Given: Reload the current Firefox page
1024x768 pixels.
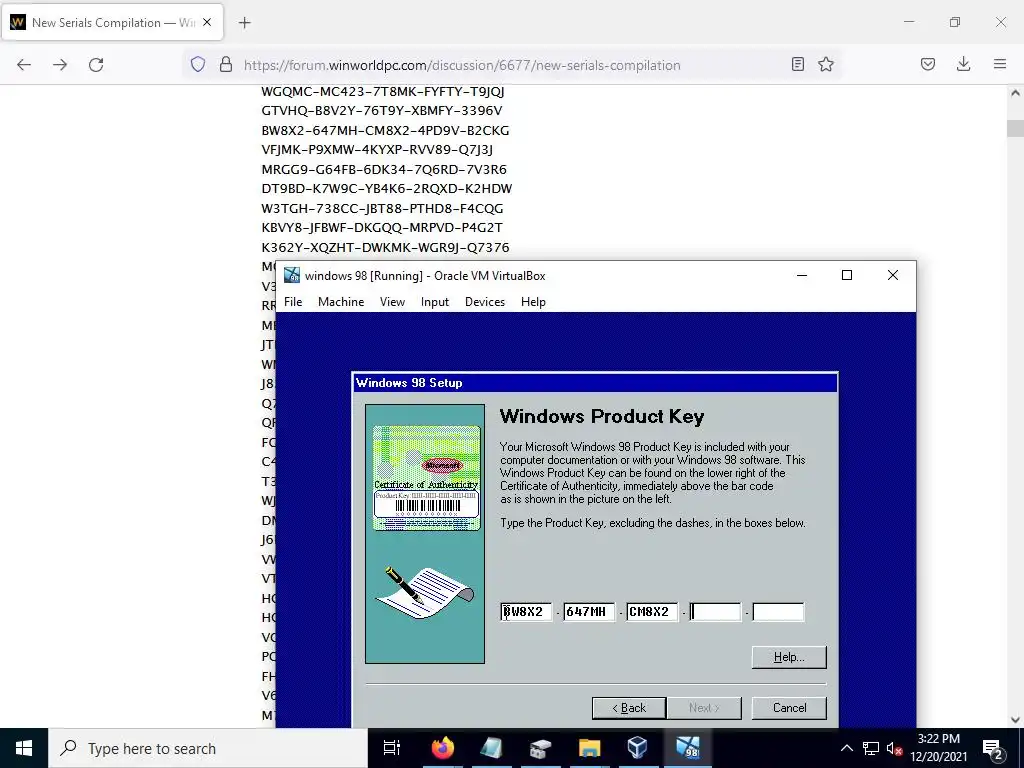Looking at the screenshot, I should coord(96,65).
